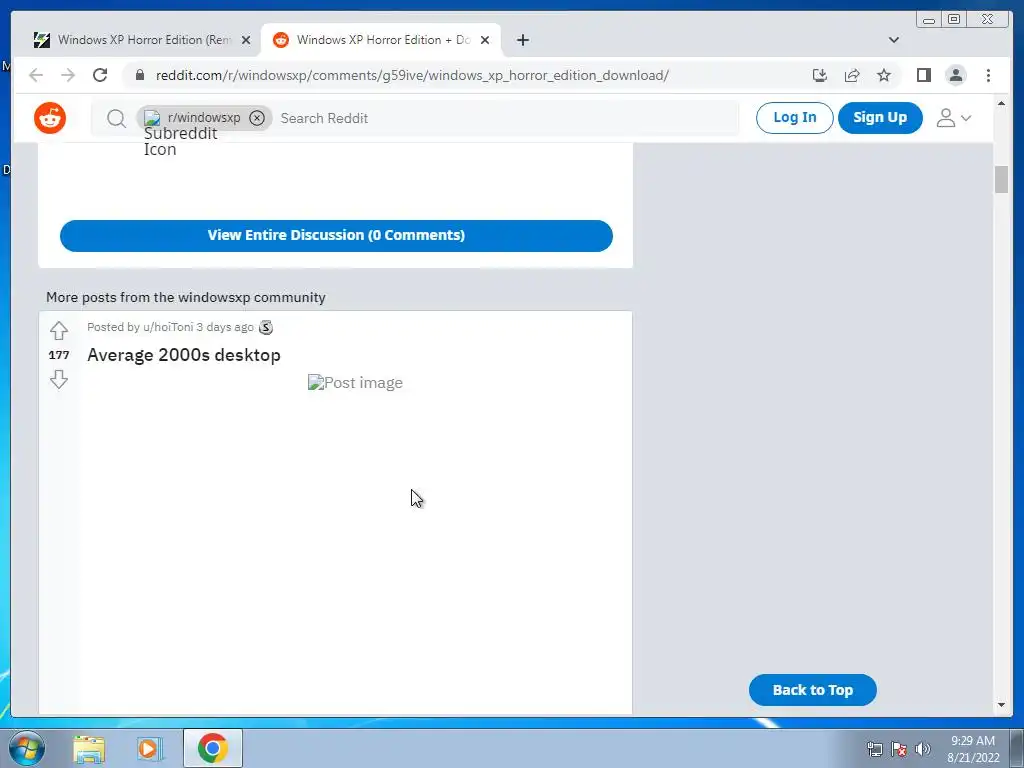The width and height of the screenshot is (1024, 768).
Task: Switch to the Windows XP Horror Edition (Rem tab
Action: click(x=142, y=40)
